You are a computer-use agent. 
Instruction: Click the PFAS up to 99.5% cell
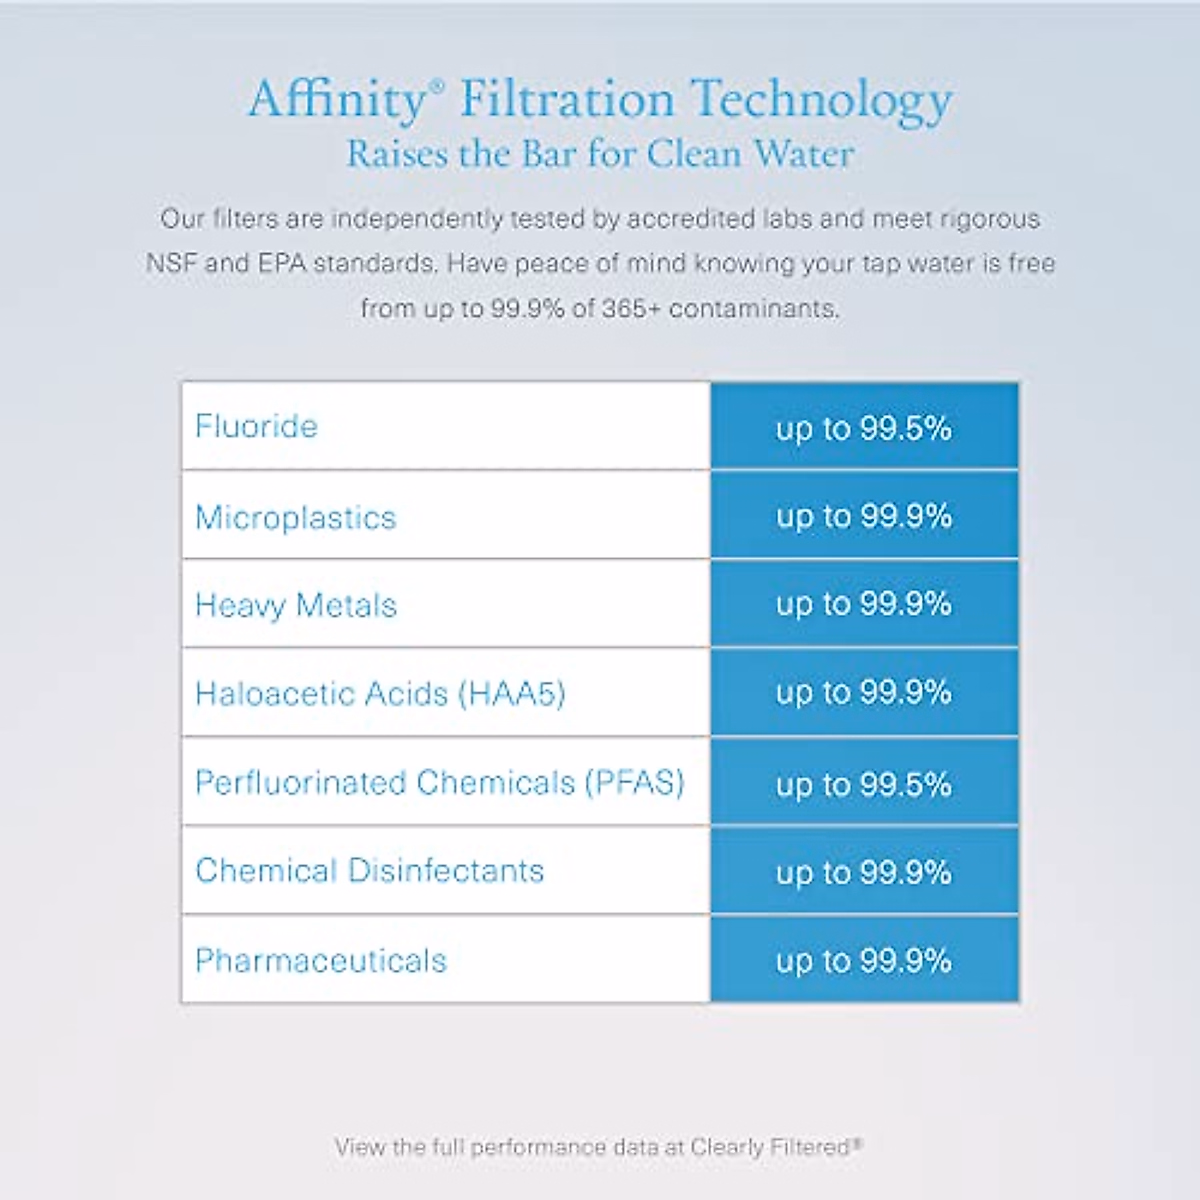tap(864, 784)
